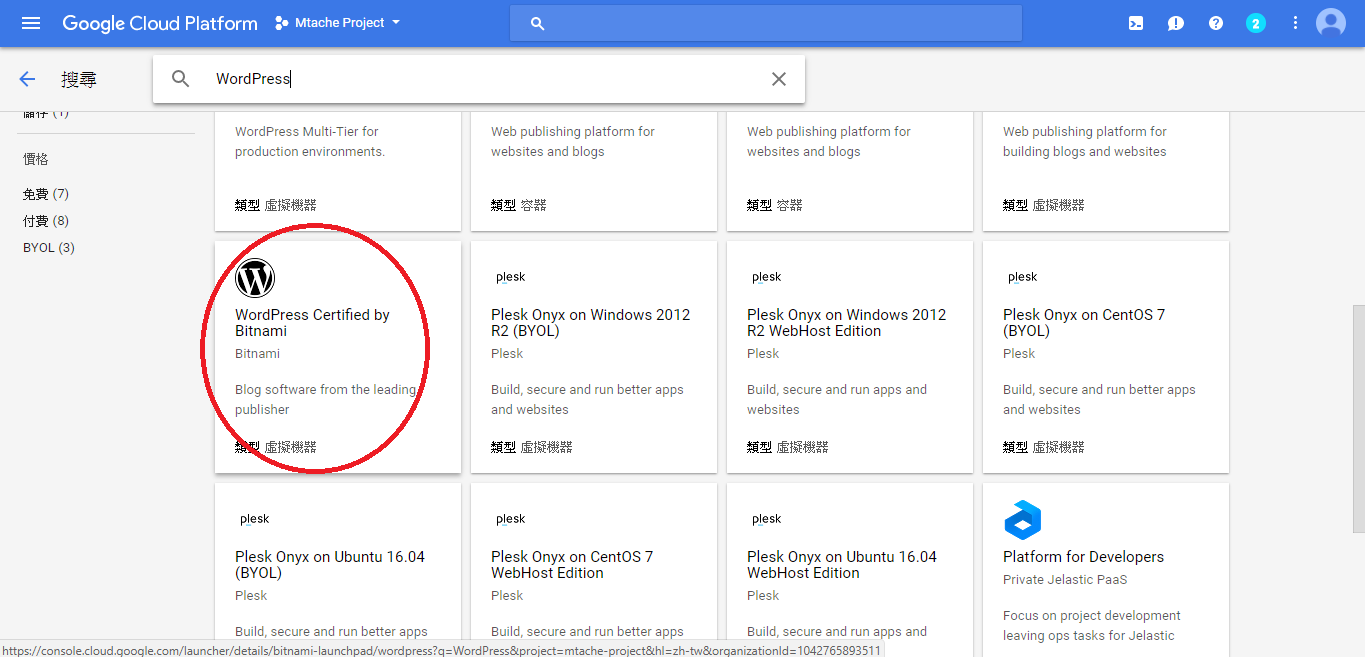Screen dimensions: 1365x657
Task: Open the help question mark icon
Action: (x=1216, y=23)
